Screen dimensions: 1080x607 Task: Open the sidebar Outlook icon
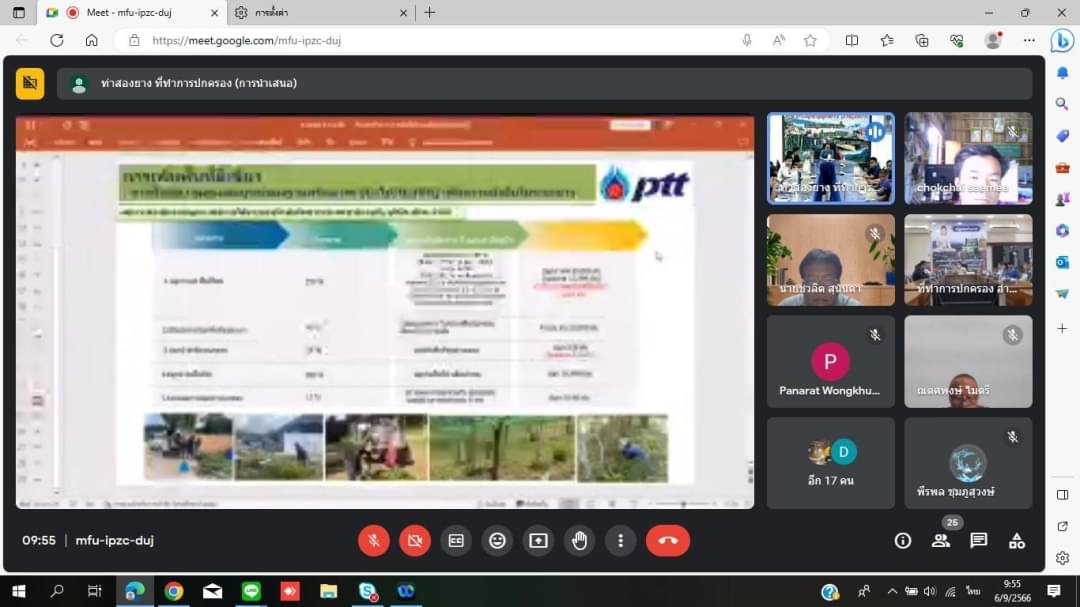[1062, 263]
